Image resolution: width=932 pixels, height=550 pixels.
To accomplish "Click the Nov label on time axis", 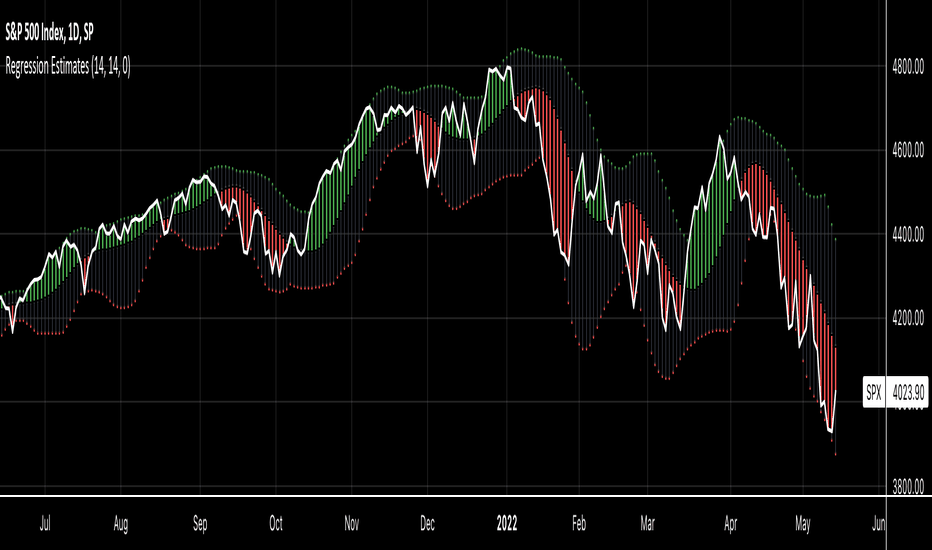I will pos(351,523).
